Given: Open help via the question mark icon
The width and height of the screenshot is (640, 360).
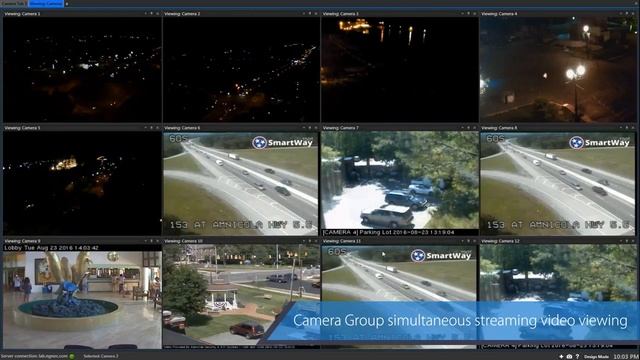Looking at the screenshot, I should pos(577,356).
